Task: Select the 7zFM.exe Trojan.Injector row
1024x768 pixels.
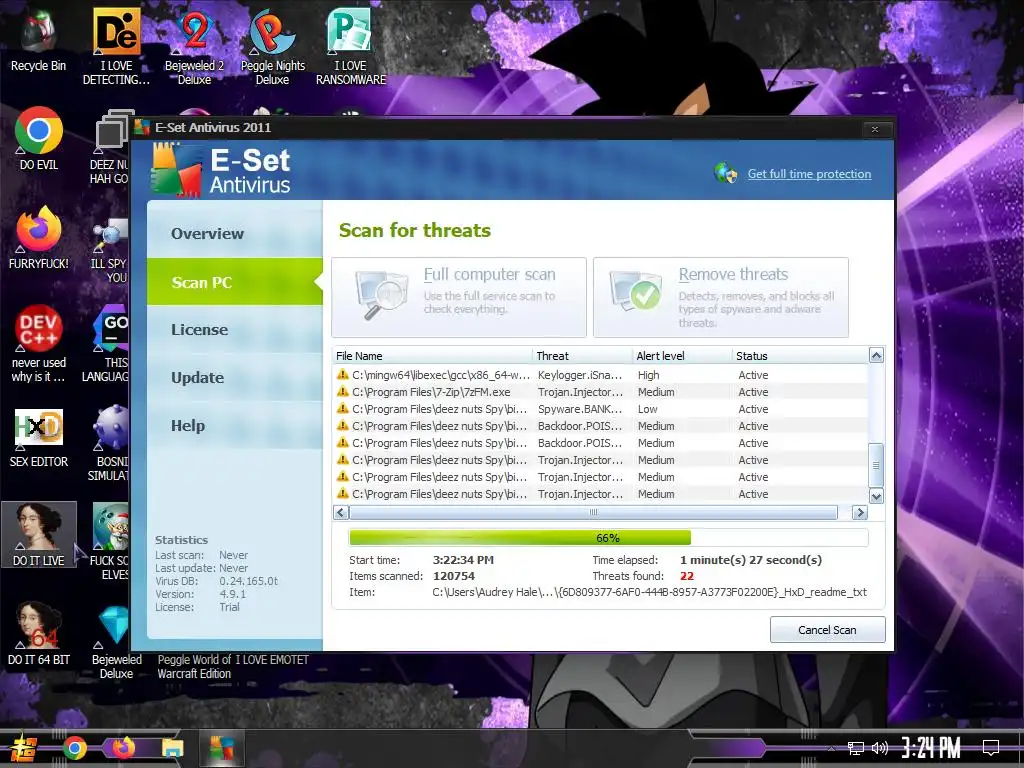Action: [x=601, y=392]
